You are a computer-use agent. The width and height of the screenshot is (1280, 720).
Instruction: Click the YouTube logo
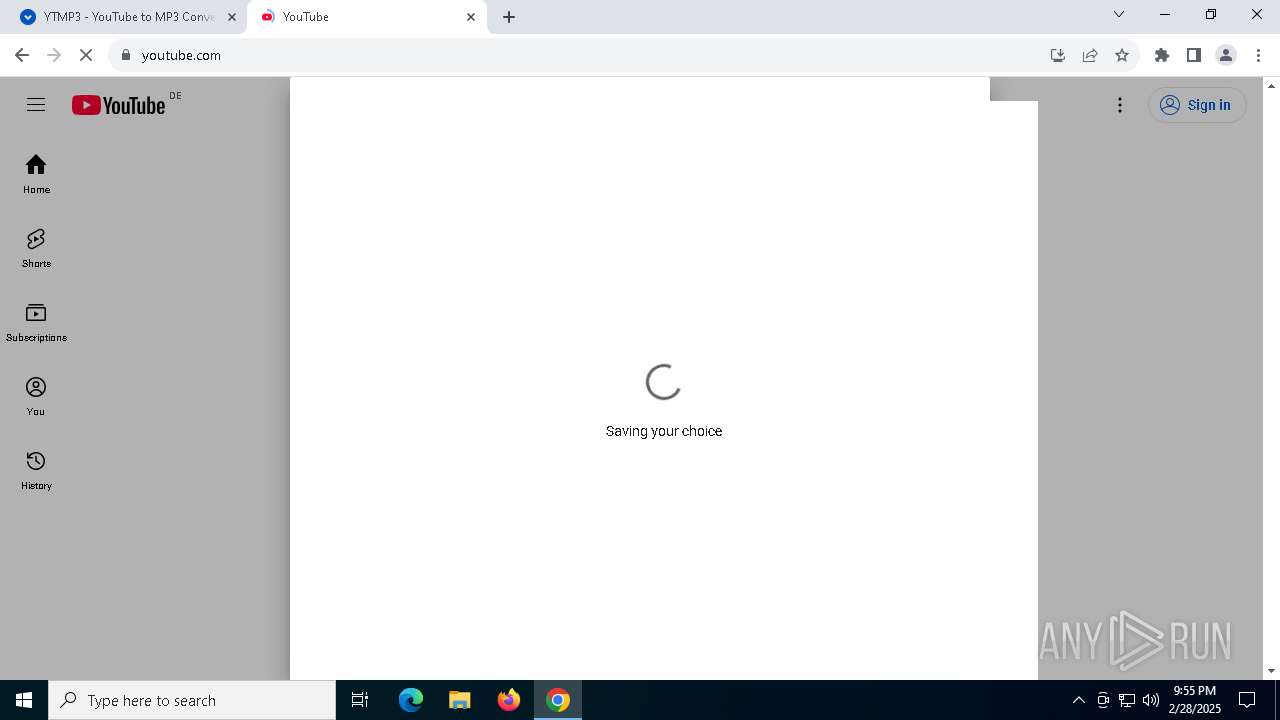pyautogui.click(x=118, y=105)
